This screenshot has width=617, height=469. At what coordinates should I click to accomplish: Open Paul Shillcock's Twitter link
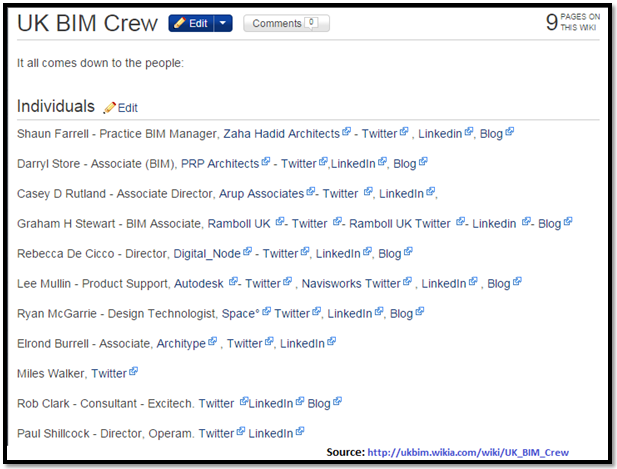click(x=216, y=433)
